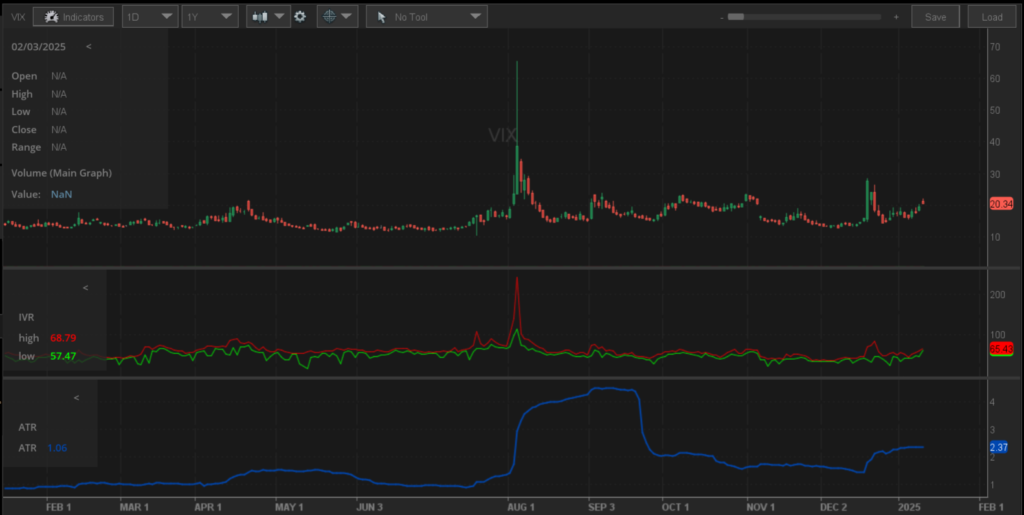
Task: Collapse the ATR legend panel arrow
Action: tap(77, 398)
